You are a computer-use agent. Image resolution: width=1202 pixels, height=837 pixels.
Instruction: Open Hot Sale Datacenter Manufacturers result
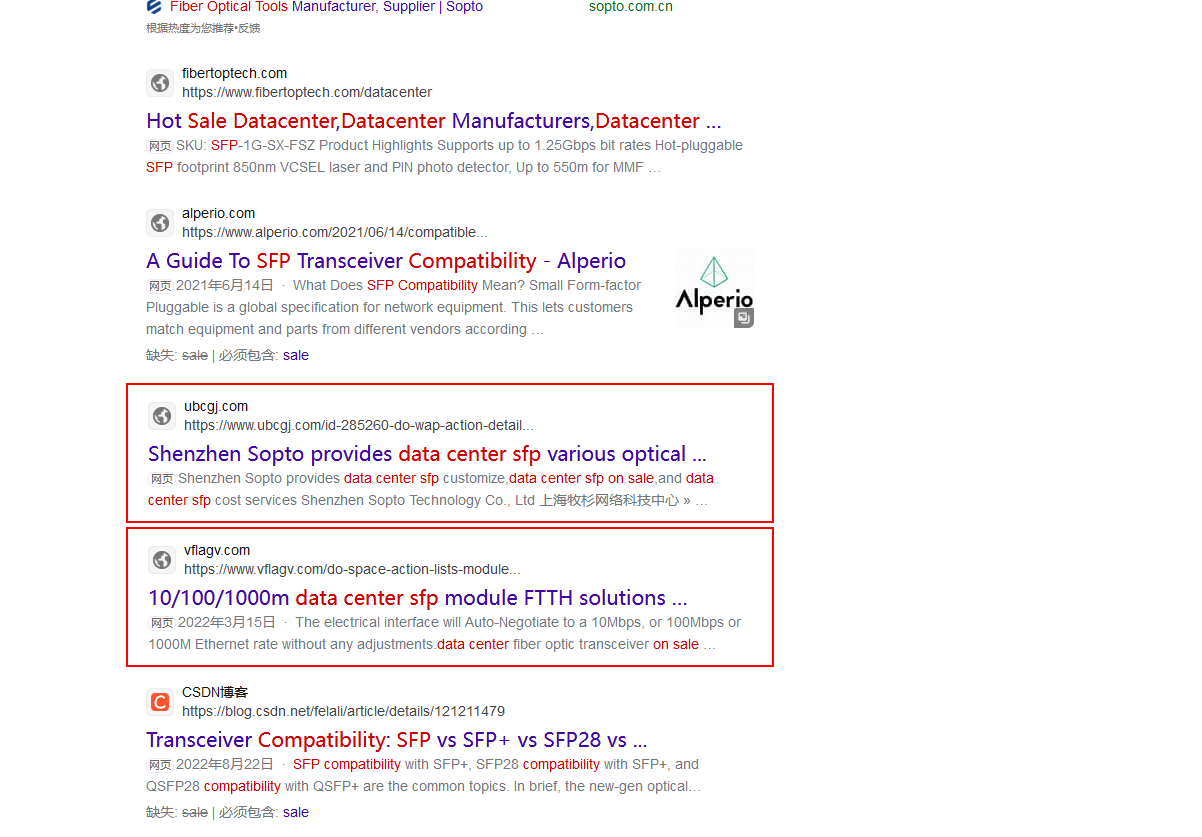coord(433,121)
